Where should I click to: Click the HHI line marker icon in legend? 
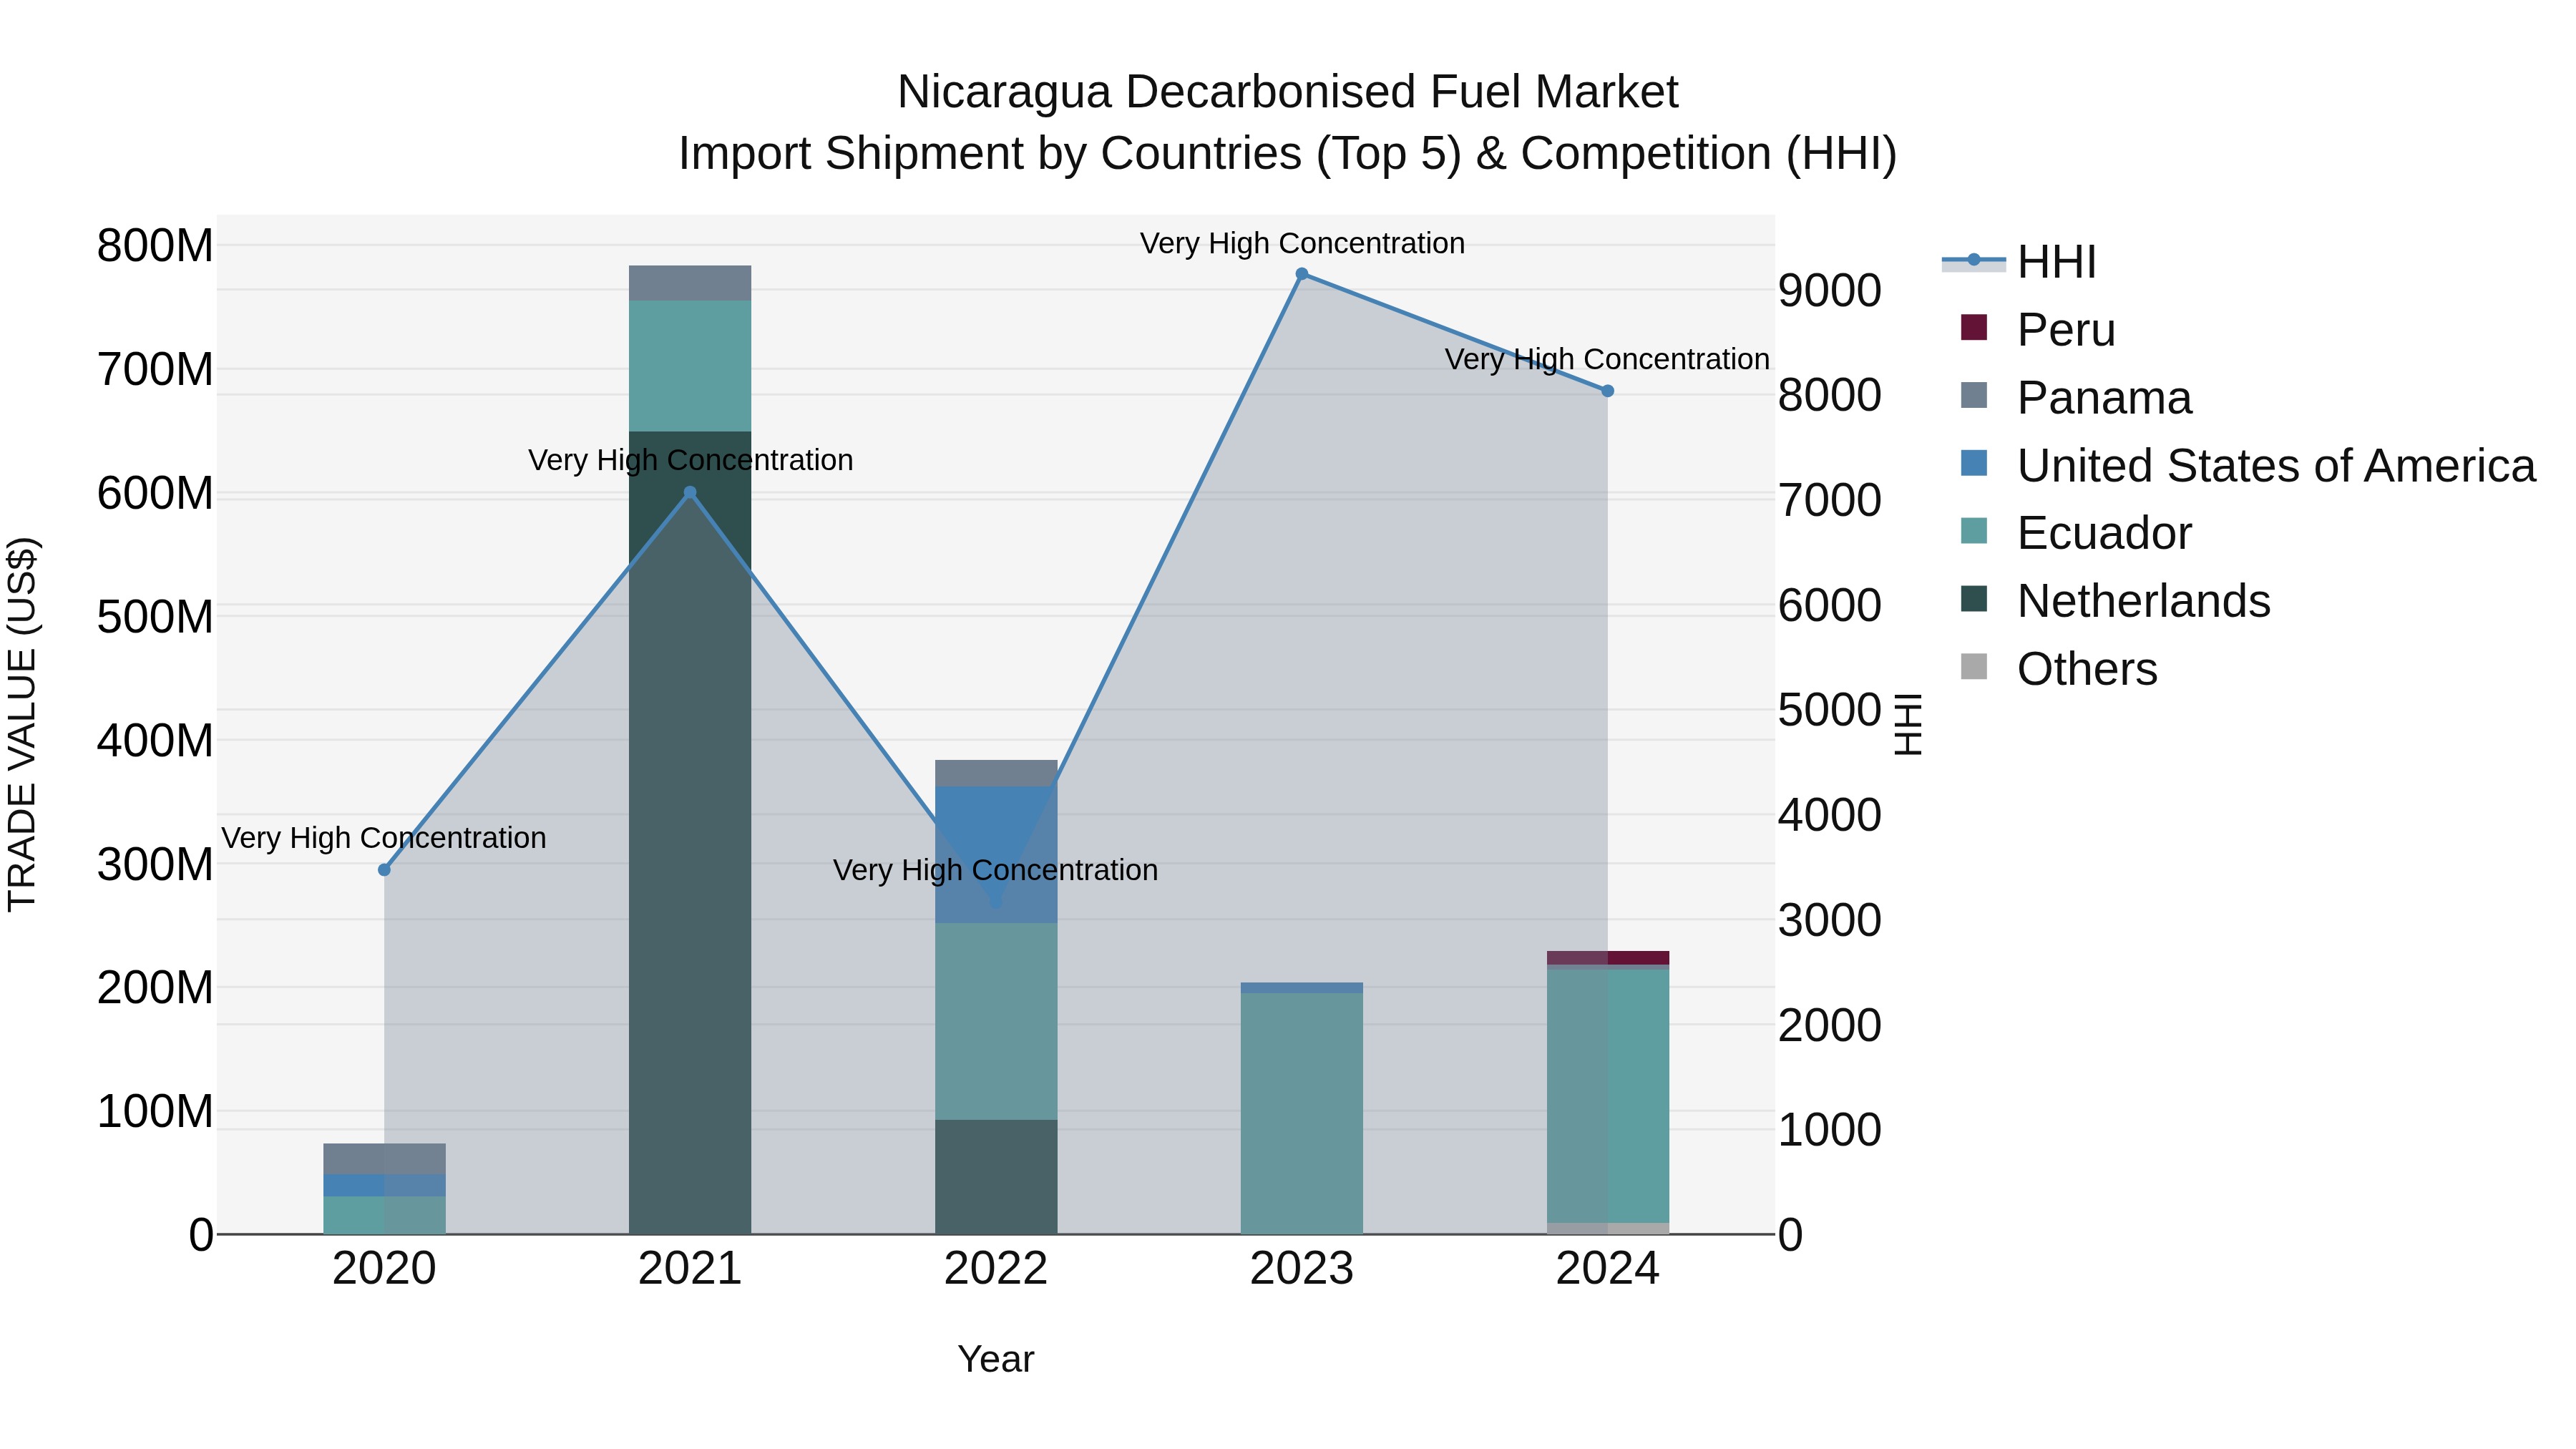tap(1974, 260)
